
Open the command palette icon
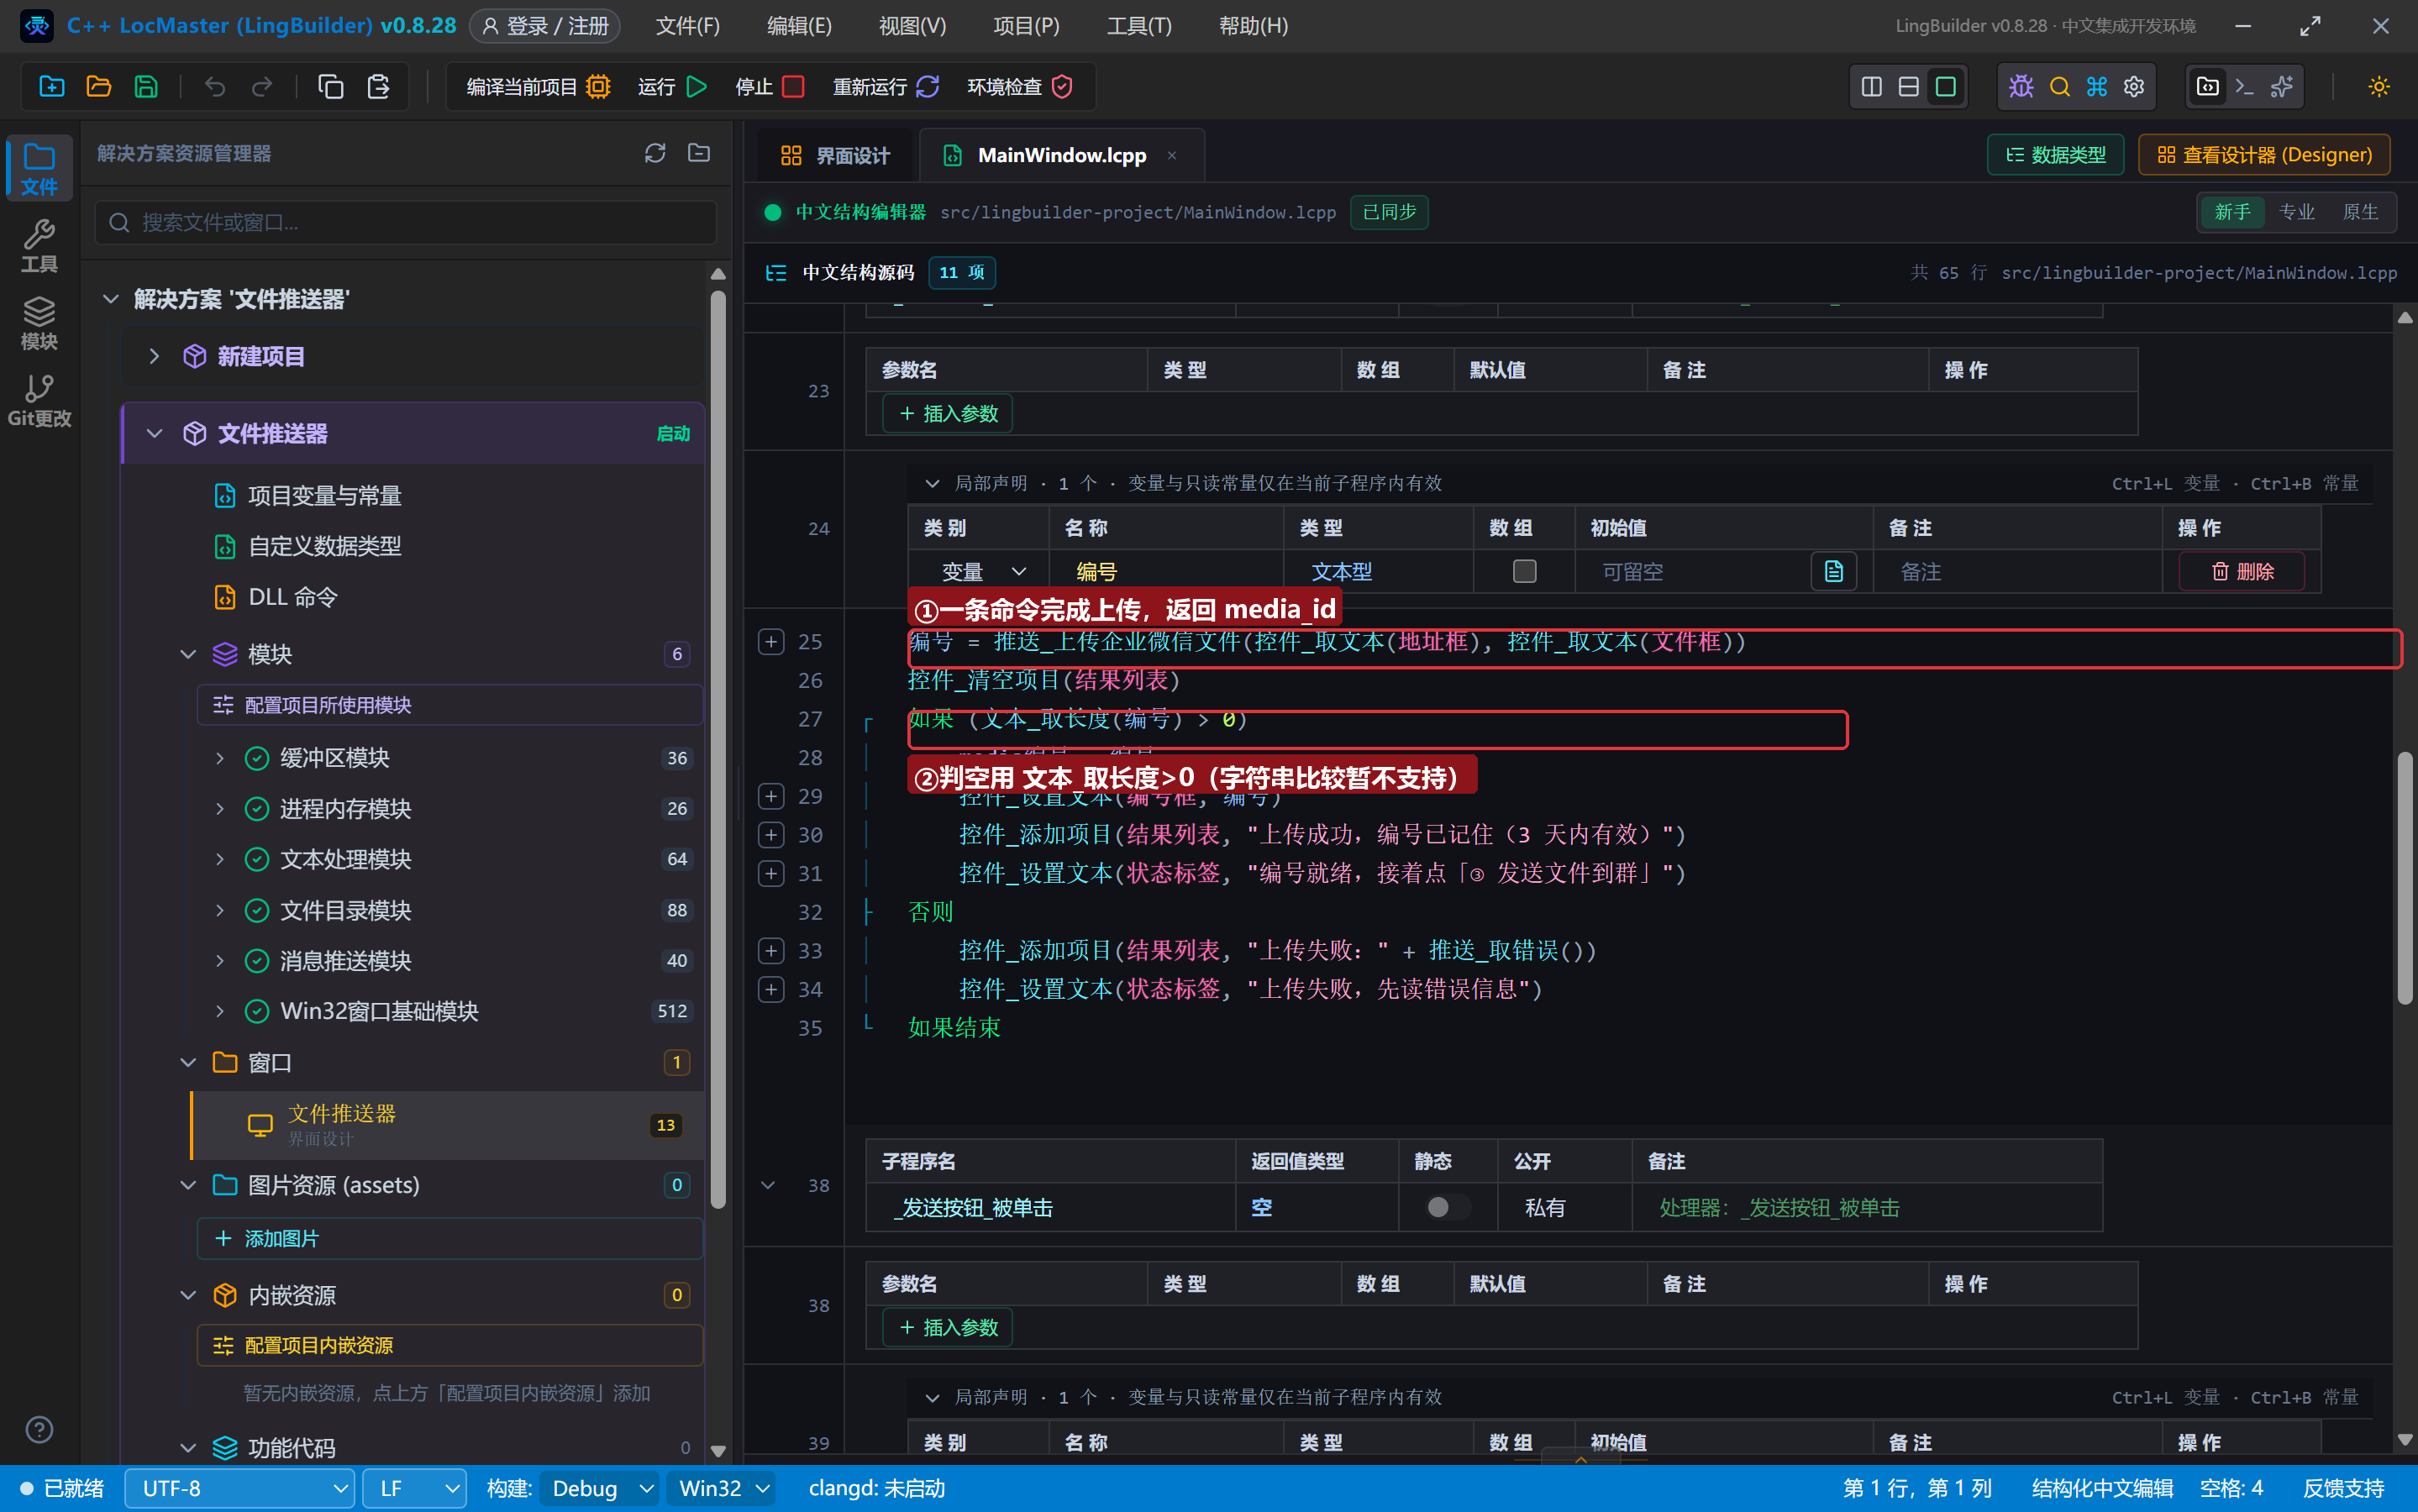[x=2097, y=87]
